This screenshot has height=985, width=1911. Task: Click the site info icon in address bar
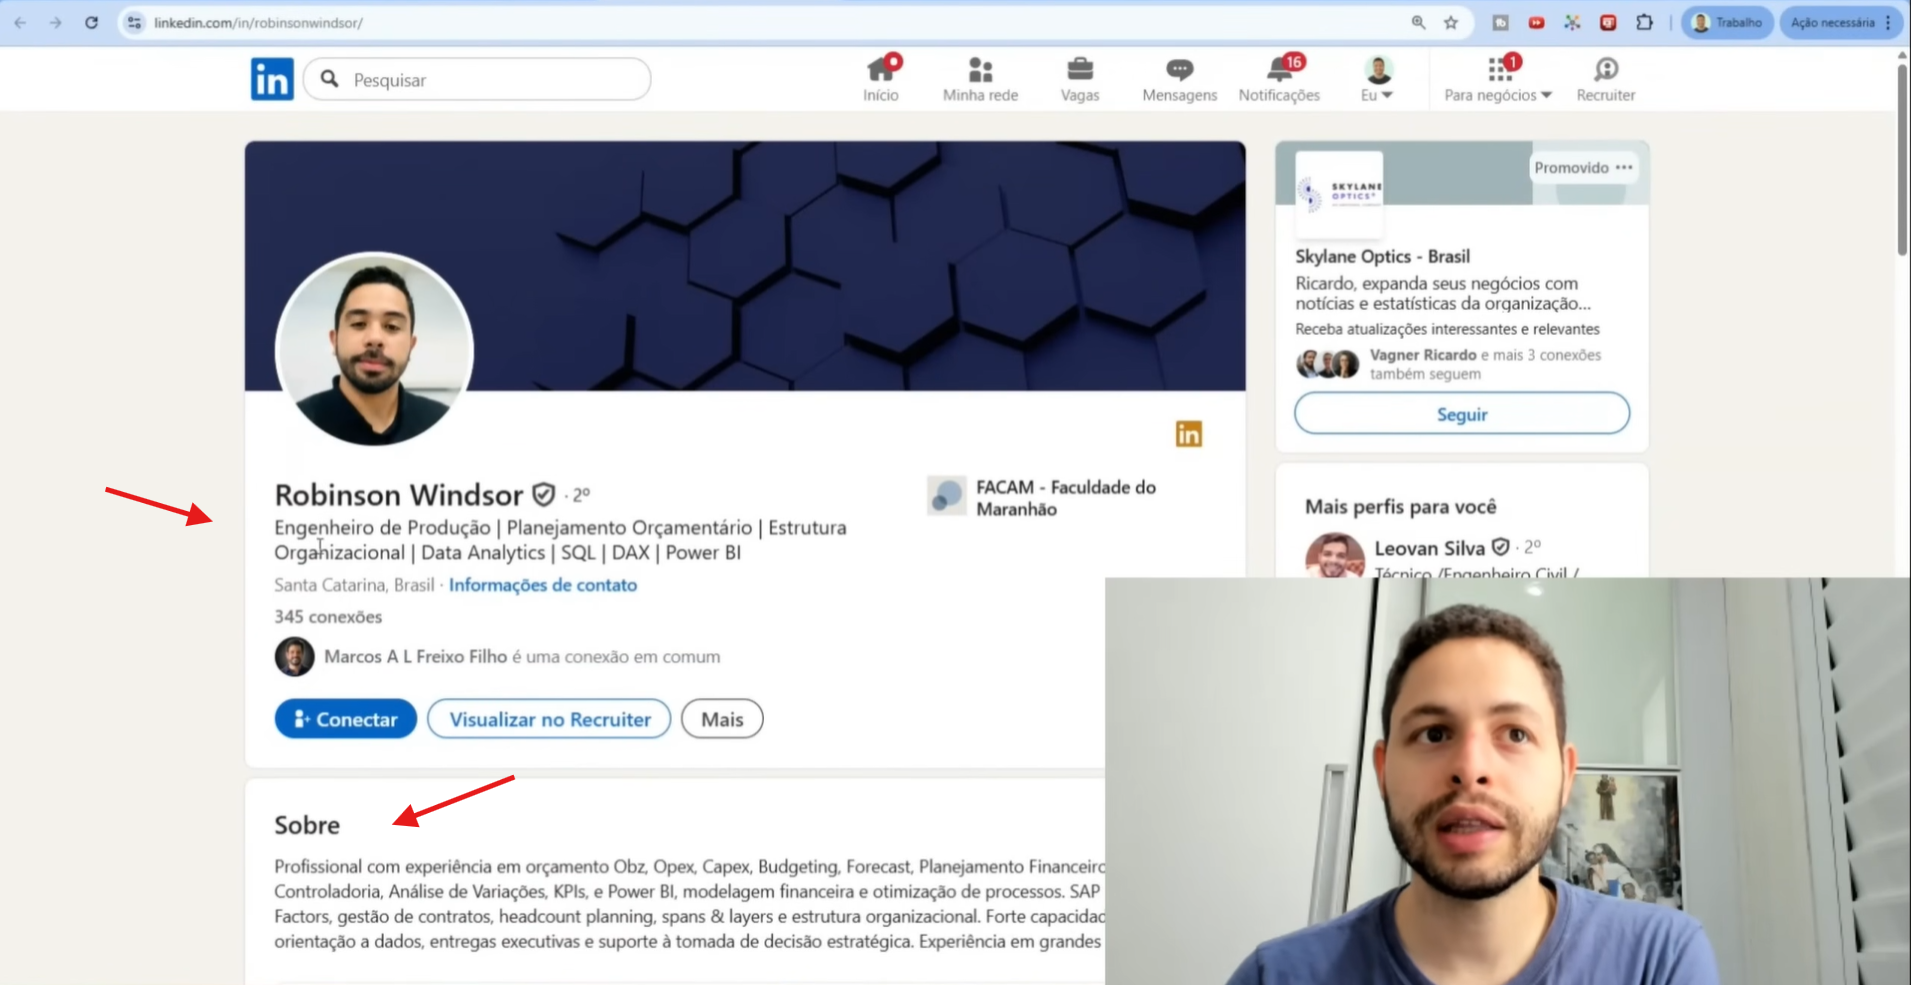pos(134,22)
